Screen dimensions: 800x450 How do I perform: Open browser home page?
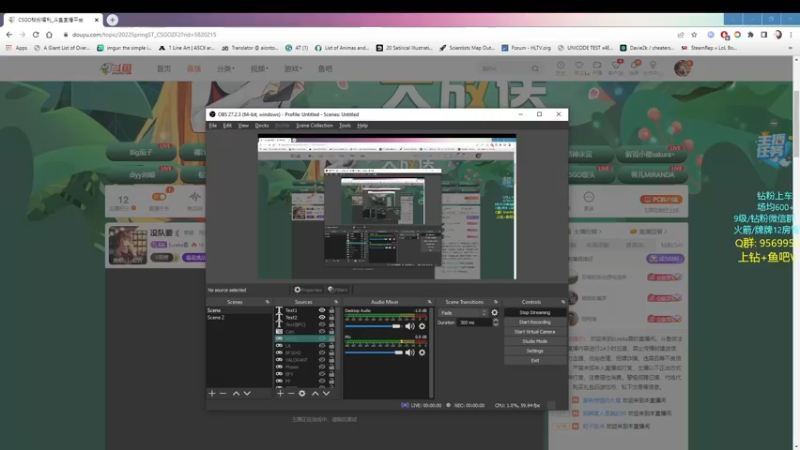[x=49, y=35]
